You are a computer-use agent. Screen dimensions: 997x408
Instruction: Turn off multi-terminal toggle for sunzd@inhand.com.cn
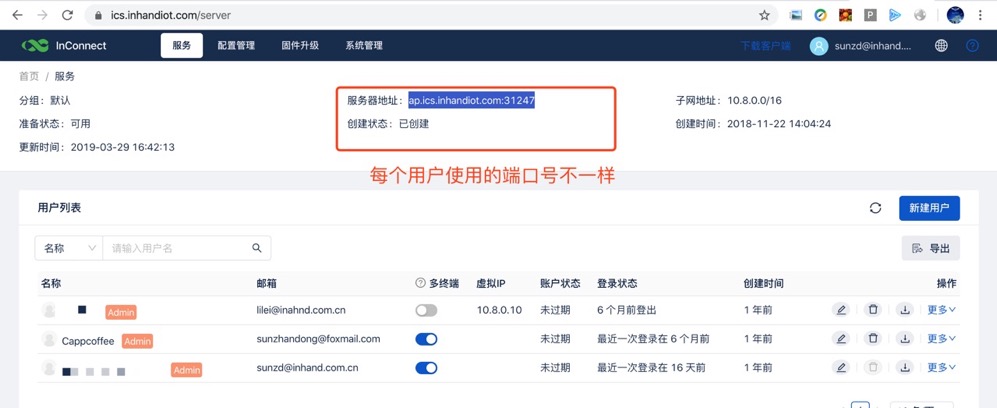tap(426, 368)
